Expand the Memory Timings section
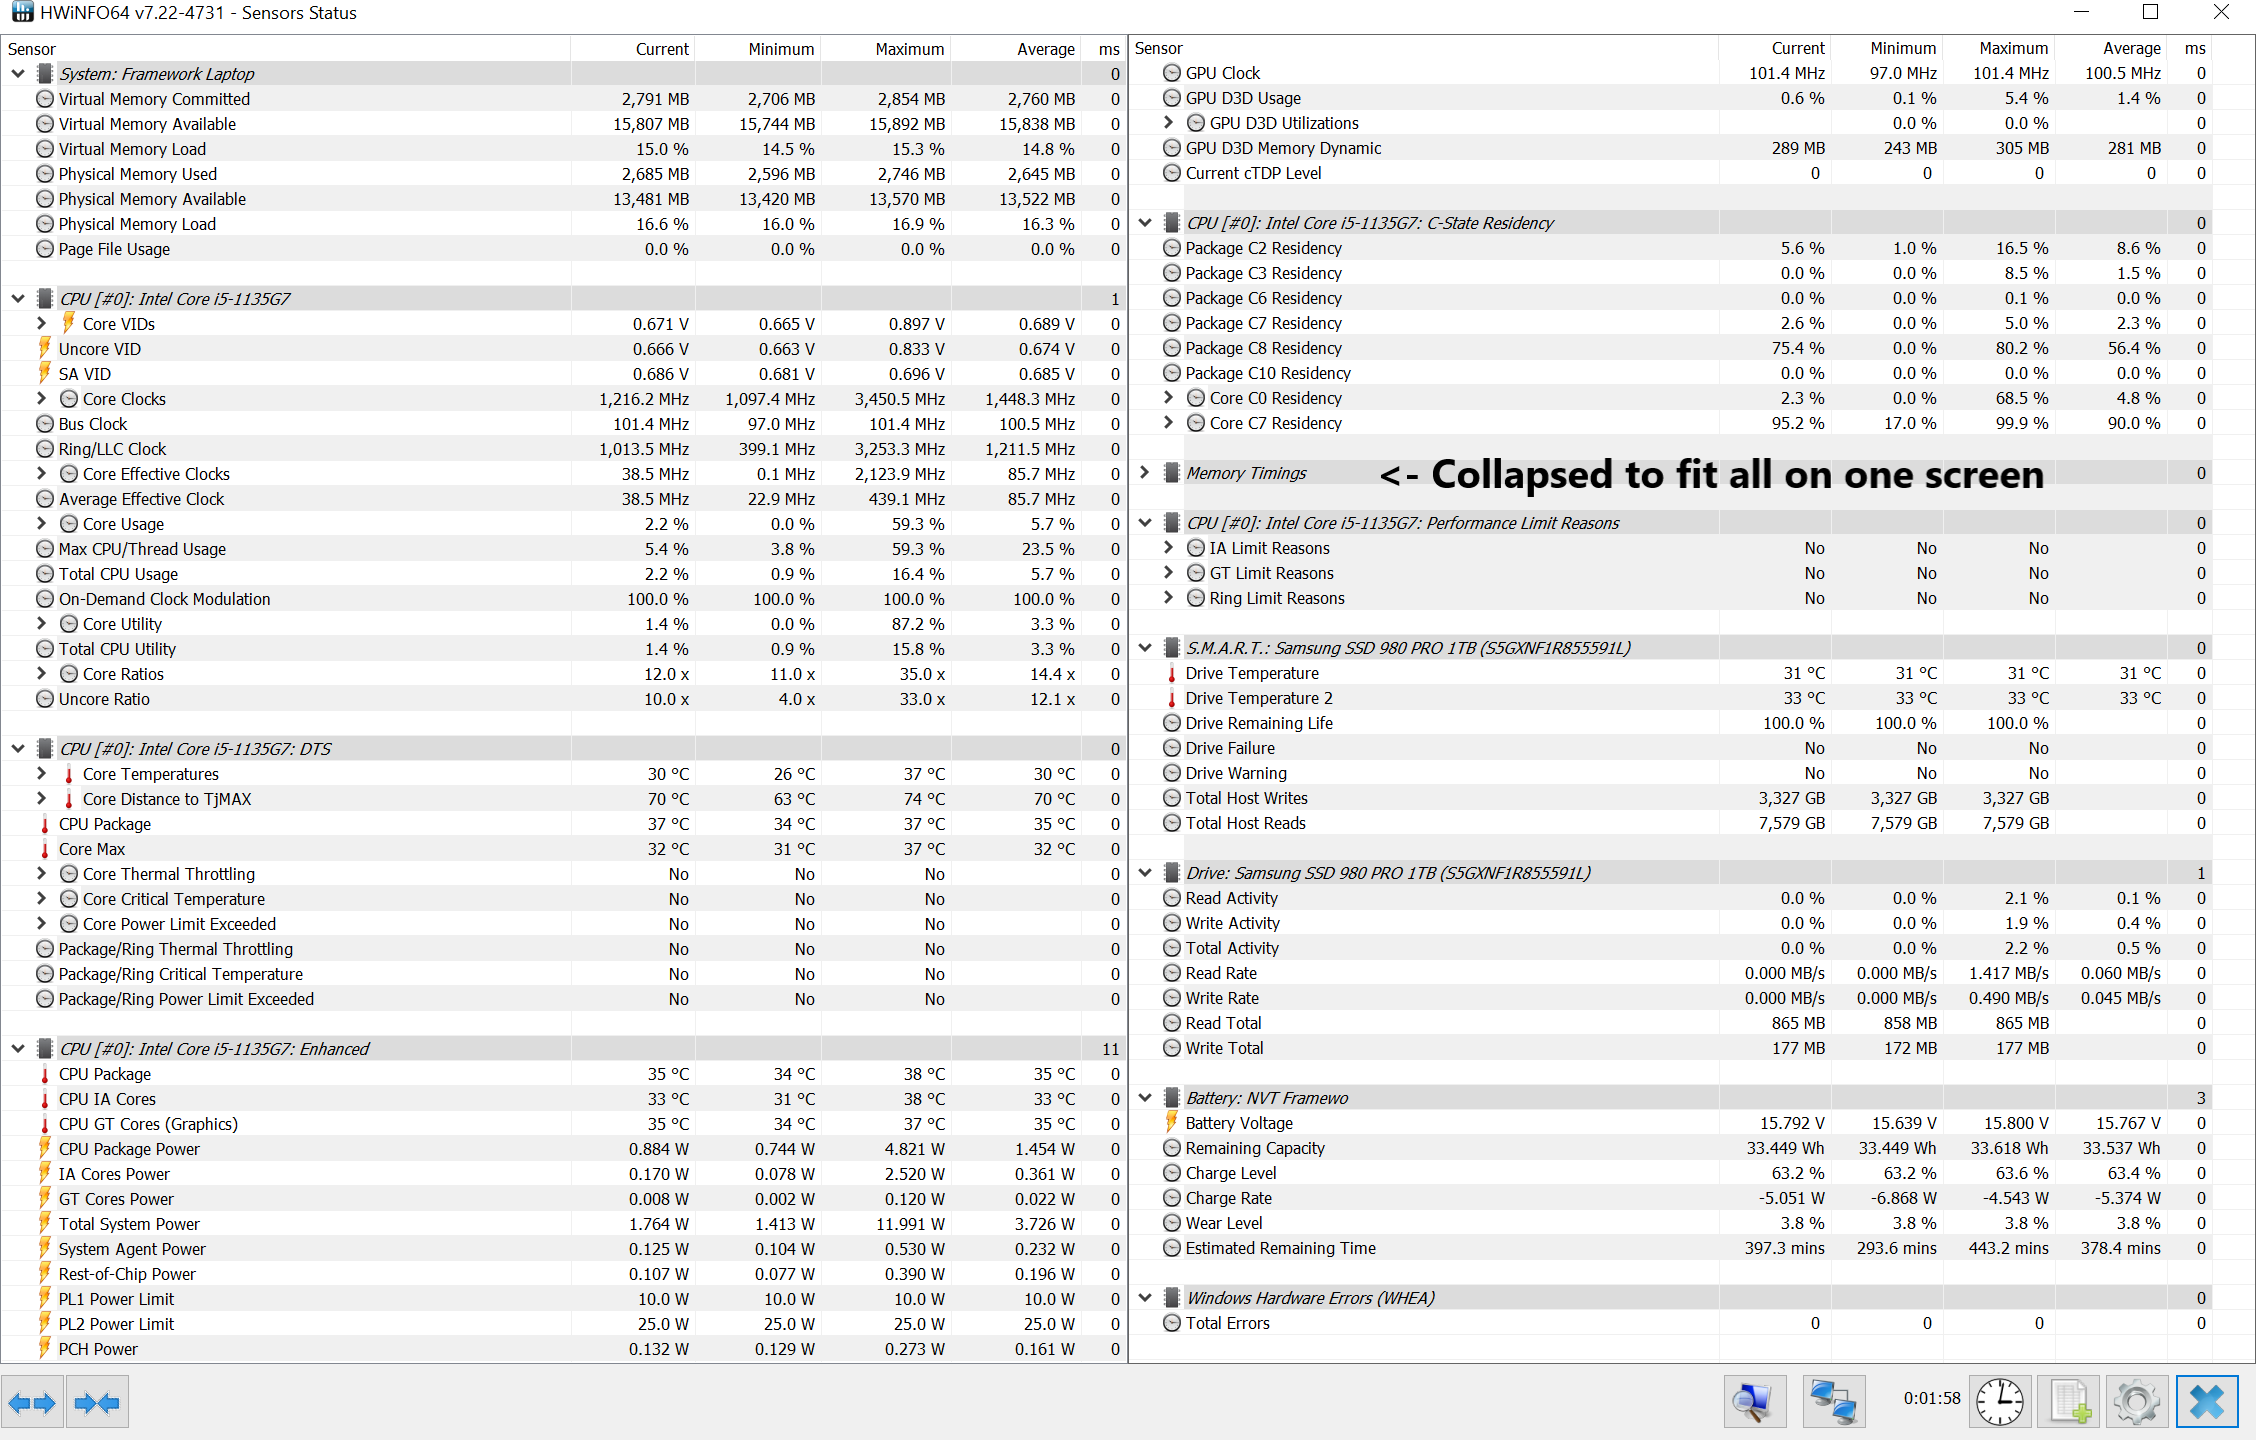 (1146, 473)
